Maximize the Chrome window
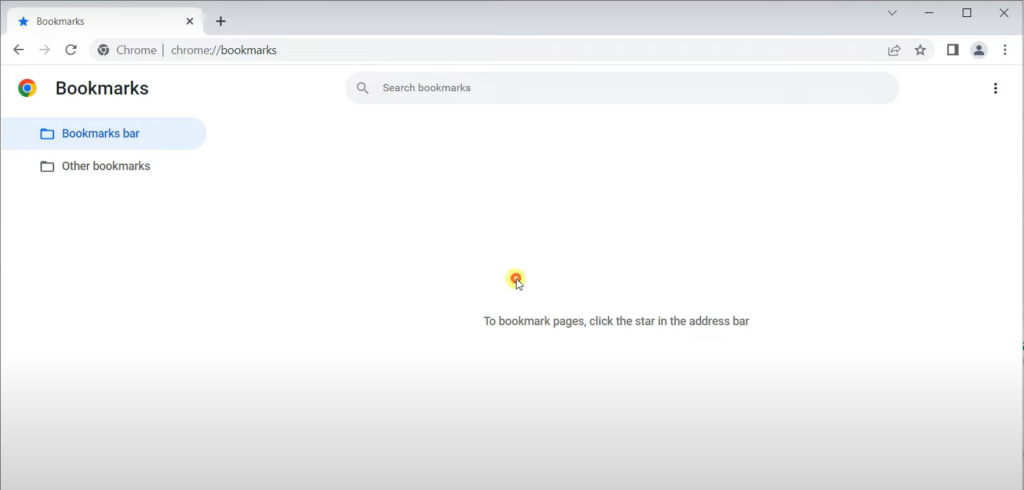The width and height of the screenshot is (1024, 490). pos(967,12)
